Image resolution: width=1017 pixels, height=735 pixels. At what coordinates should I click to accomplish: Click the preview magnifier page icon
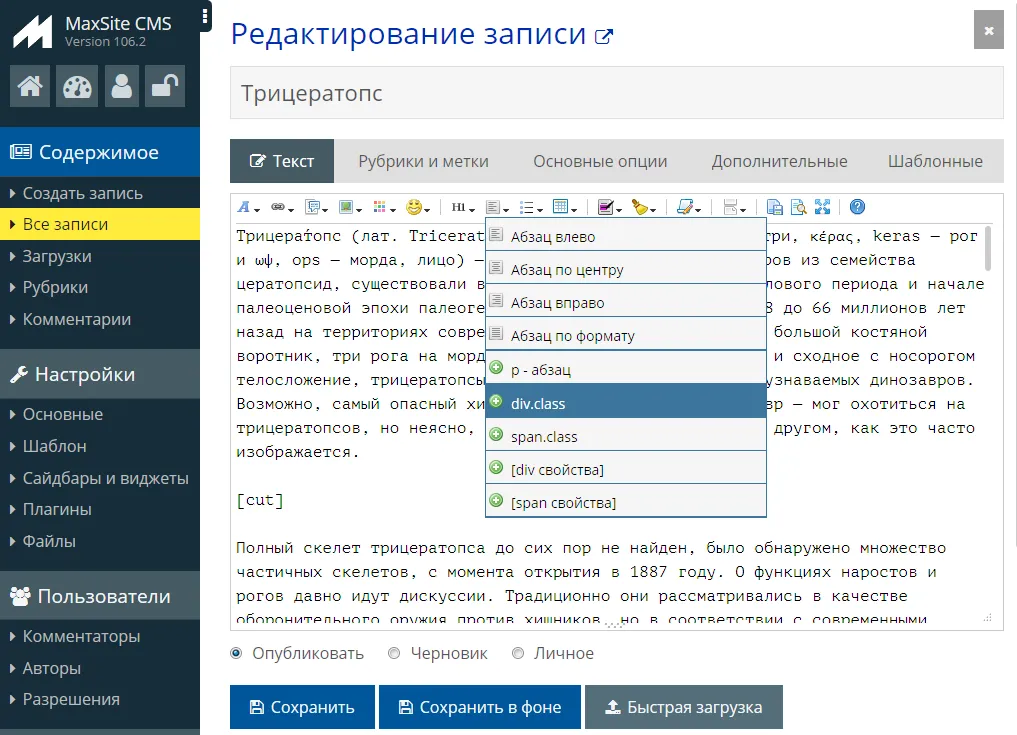pos(798,207)
